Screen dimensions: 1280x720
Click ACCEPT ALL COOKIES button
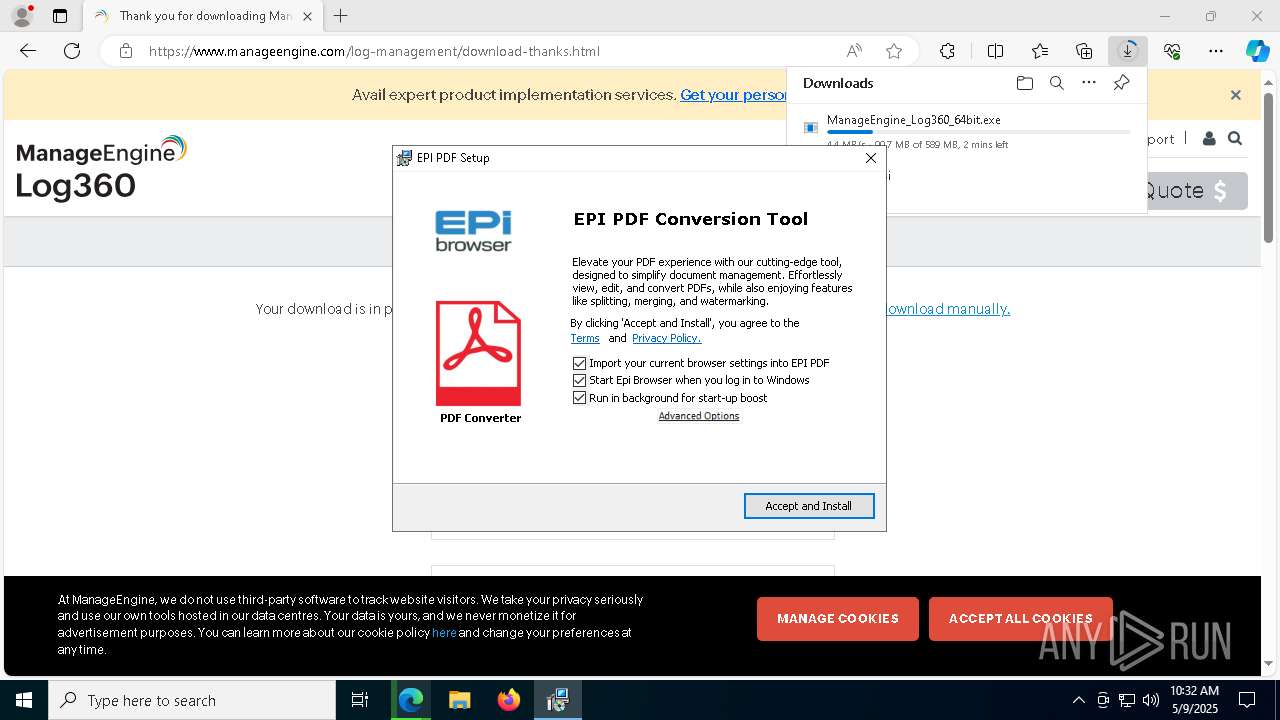(x=1021, y=619)
